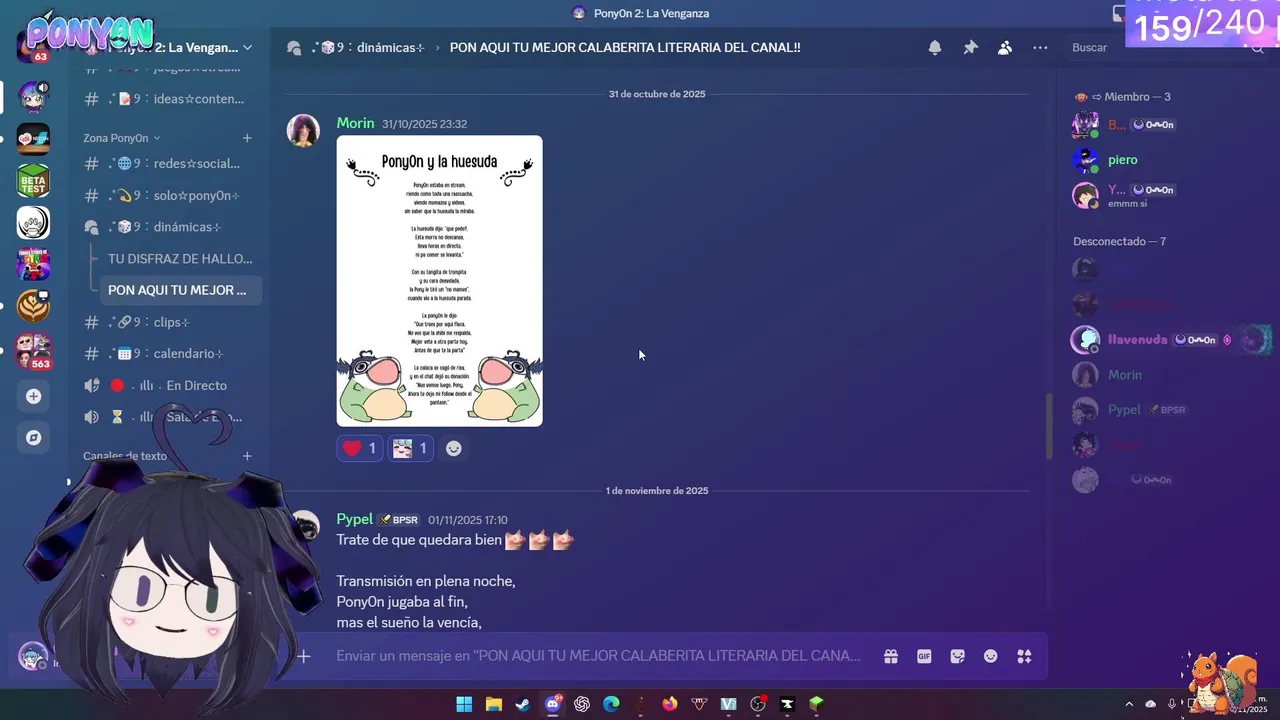Click the message input box
This screenshot has width=1280, height=720.
click(598, 656)
